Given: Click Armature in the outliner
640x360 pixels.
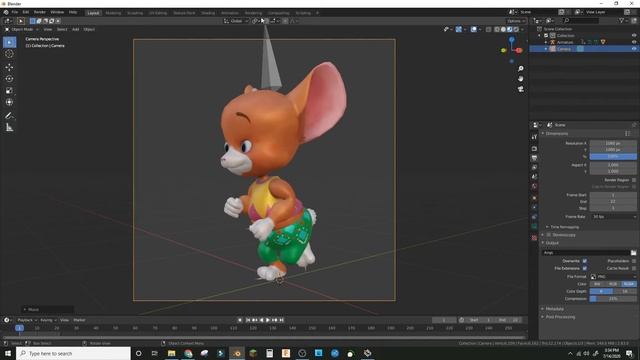Looking at the screenshot, I should click(565, 42).
